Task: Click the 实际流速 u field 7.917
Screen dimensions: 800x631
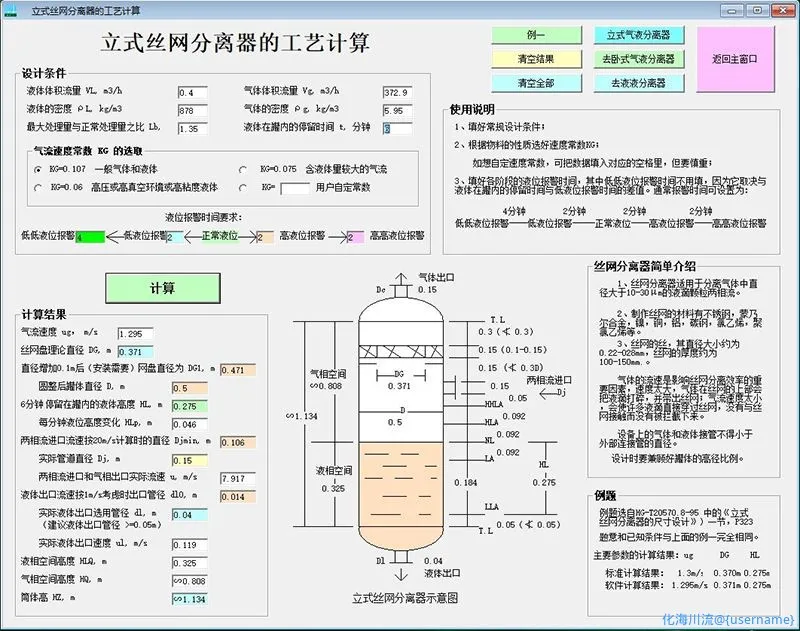Action: (238, 478)
